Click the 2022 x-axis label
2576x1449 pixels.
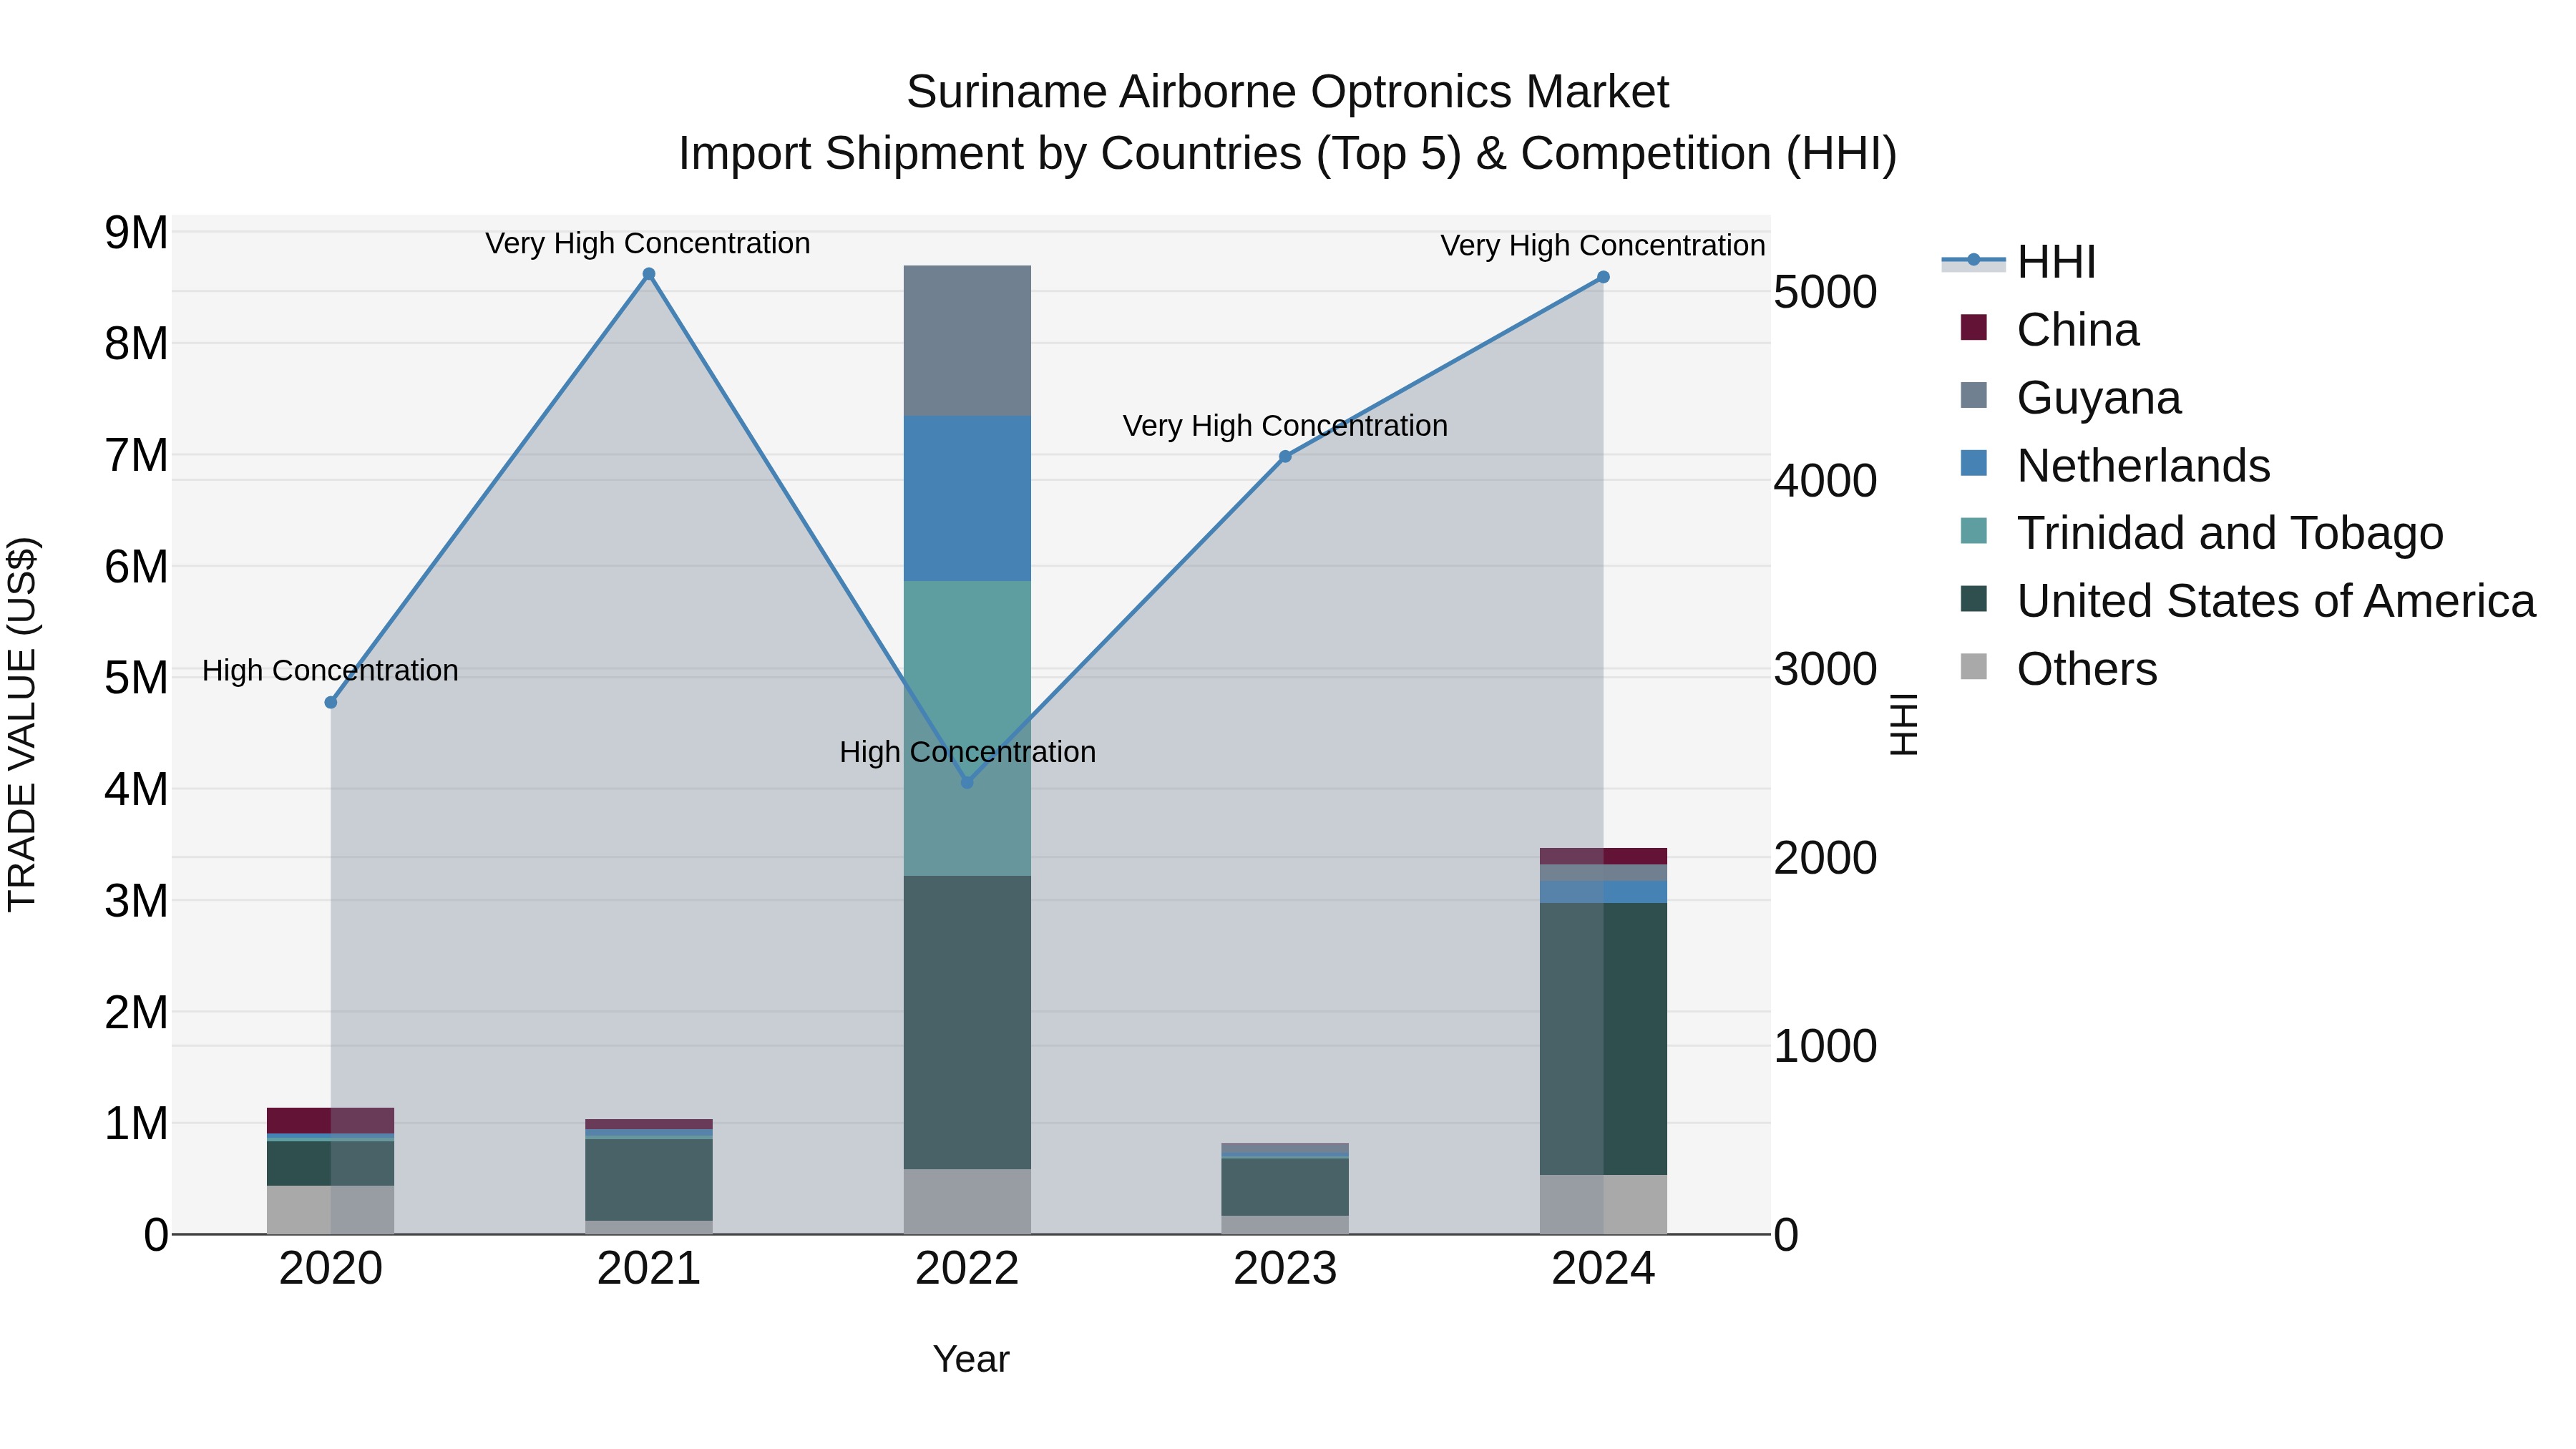coord(967,1269)
